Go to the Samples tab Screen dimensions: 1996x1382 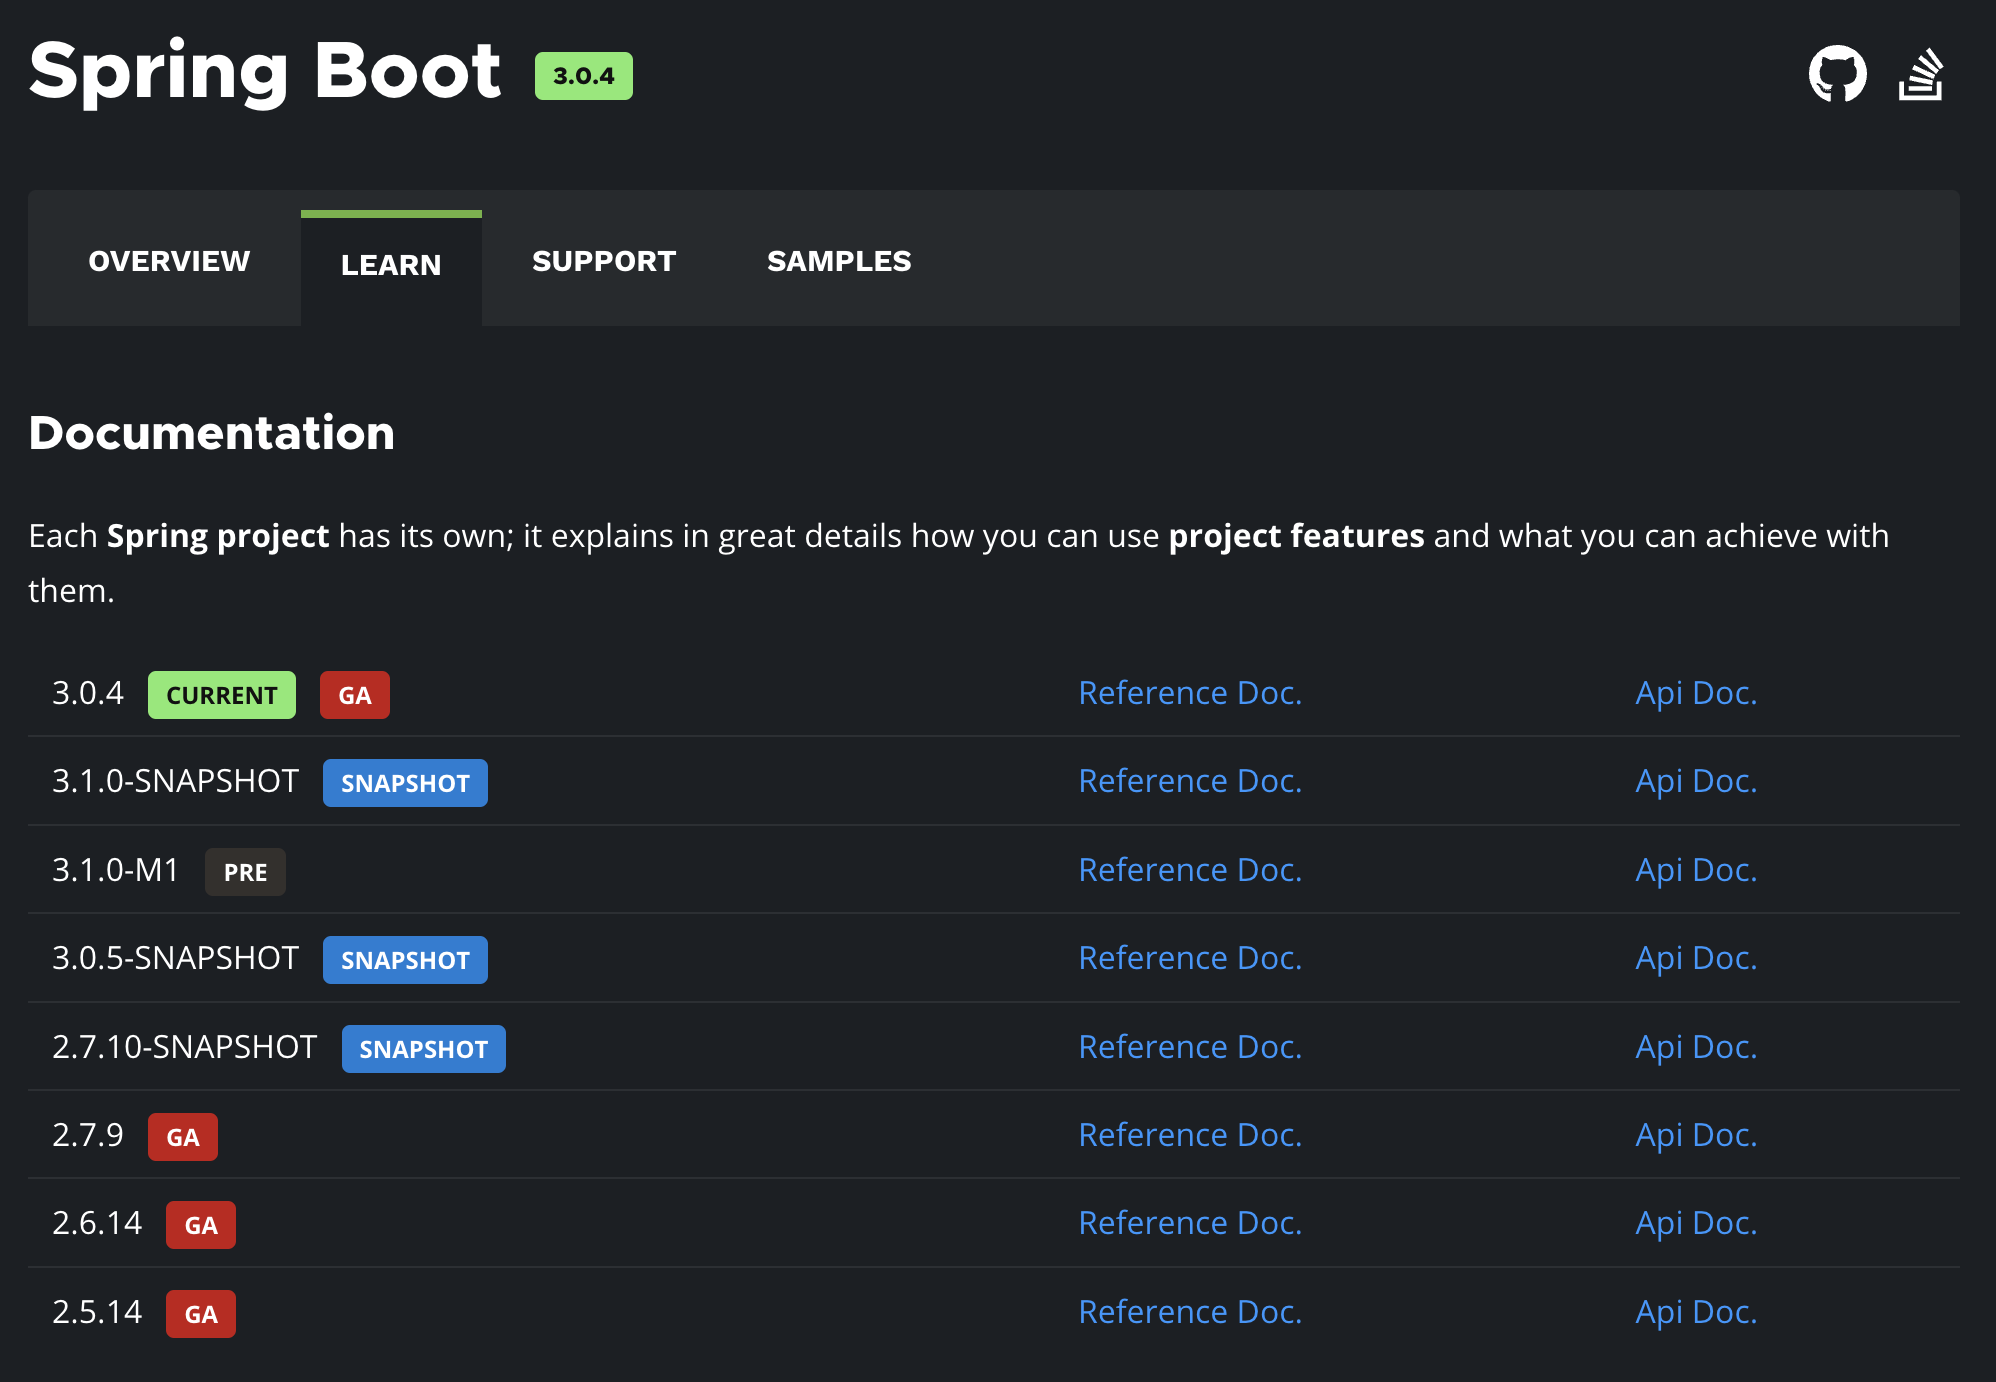coord(839,261)
